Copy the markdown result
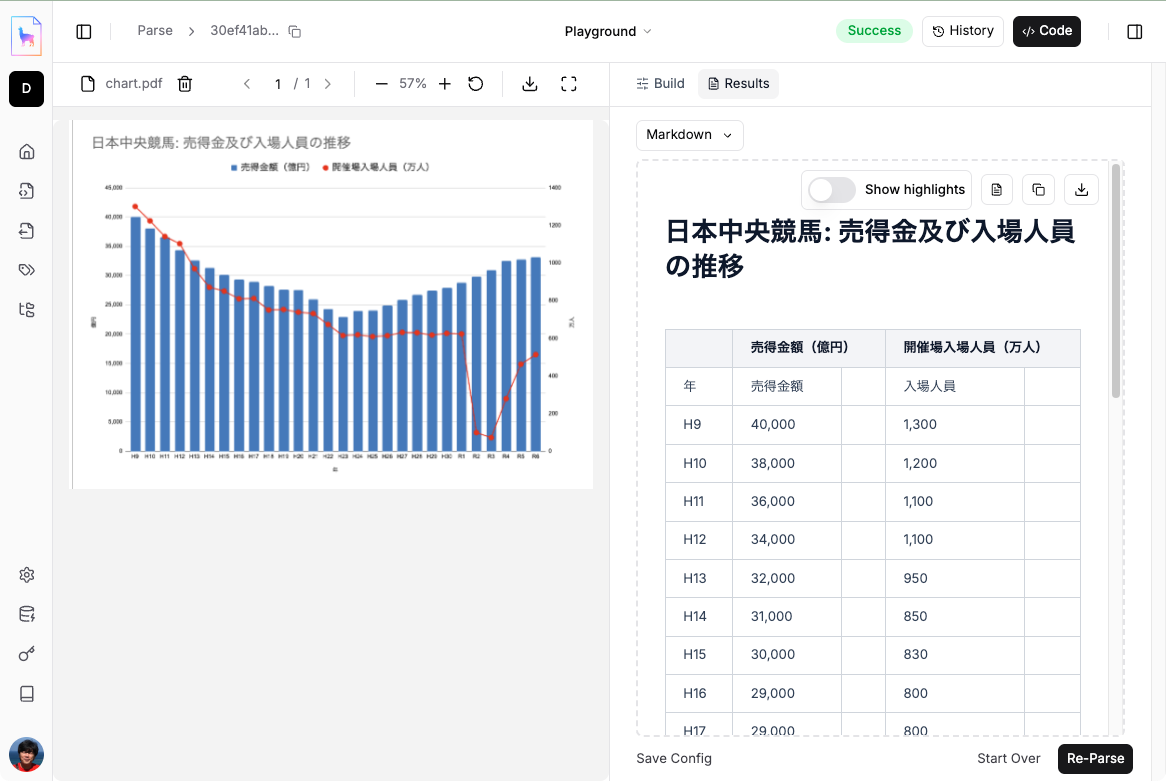This screenshot has height=781, width=1166. 1039,190
